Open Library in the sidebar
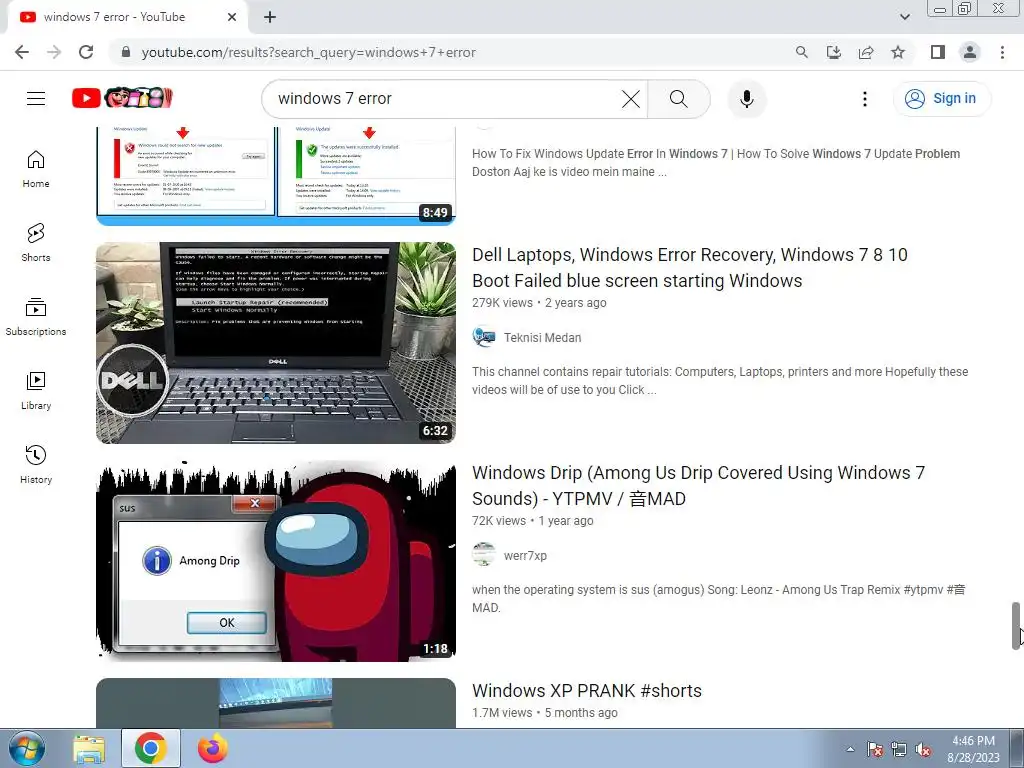Viewport: 1024px width, 768px height. (36, 391)
